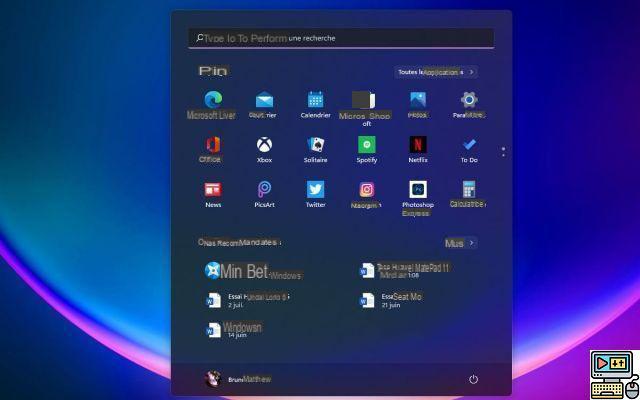Screen dimensions: 640x400
Task: Open the all applications list button
Action: point(436,72)
